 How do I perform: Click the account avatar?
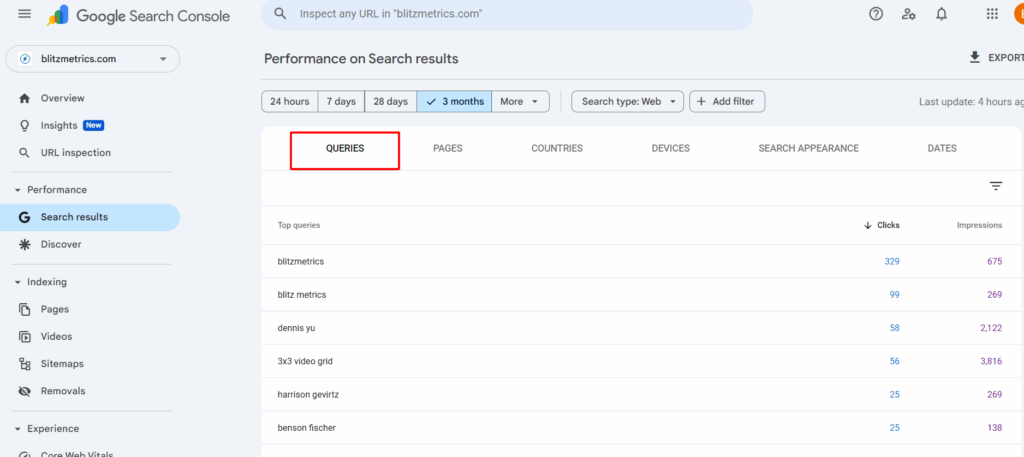pos(1018,14)
